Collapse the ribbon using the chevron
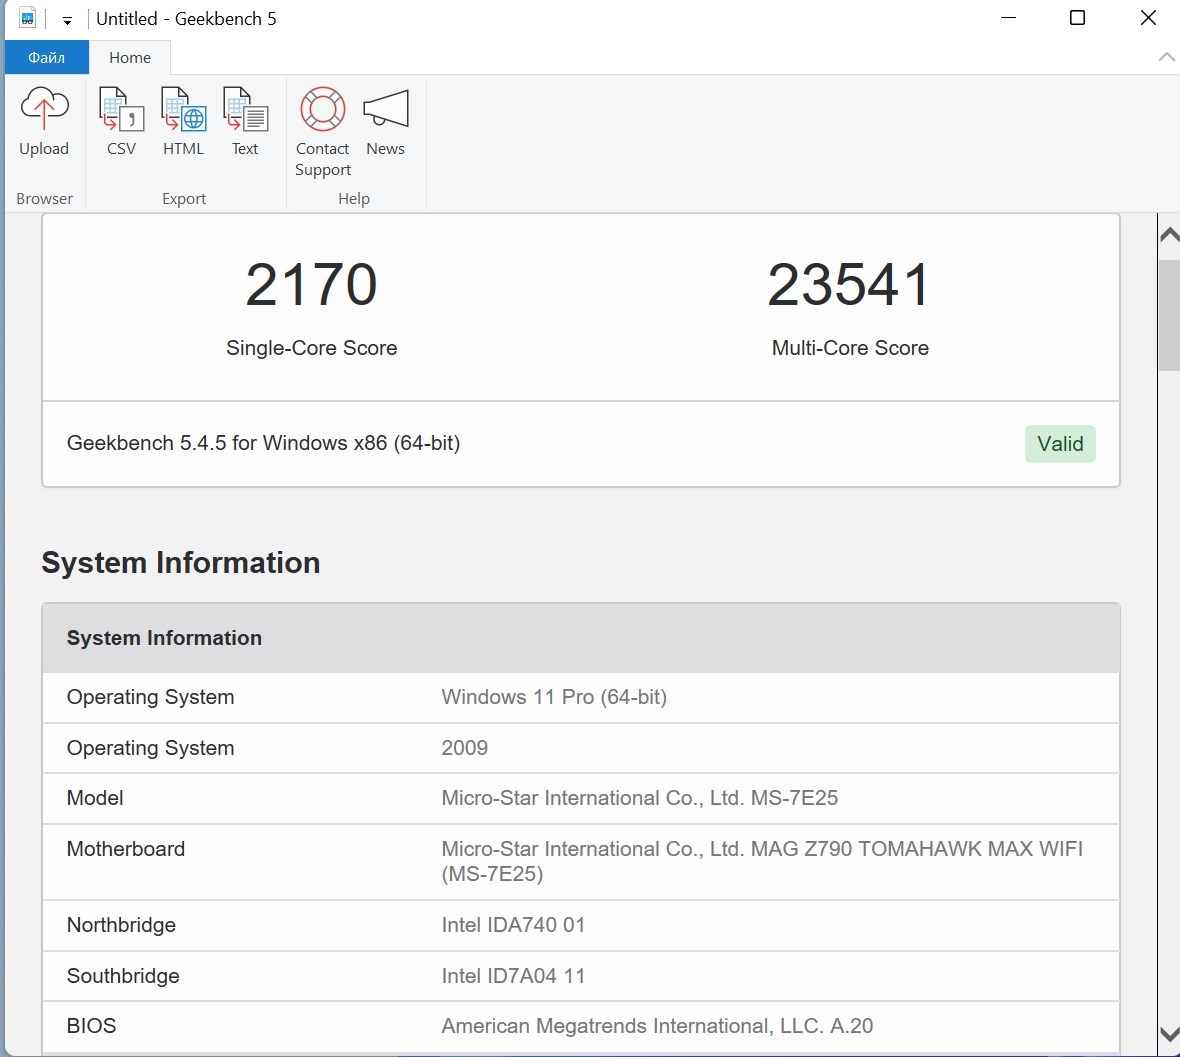The width and height of the screenshot is (1180, 1057). (1166, 57)
